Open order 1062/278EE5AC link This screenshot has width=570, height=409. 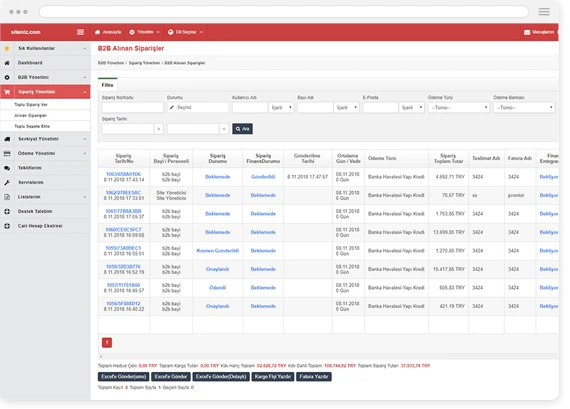click(x=123, y=193)
